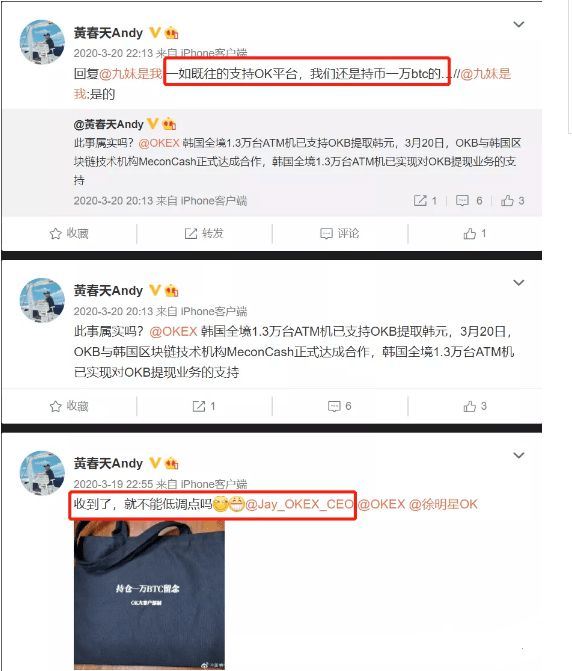The width and height of the screenshot is (572, 671).
Task: Click the repost icon on the first post
Action: [190, 234]
